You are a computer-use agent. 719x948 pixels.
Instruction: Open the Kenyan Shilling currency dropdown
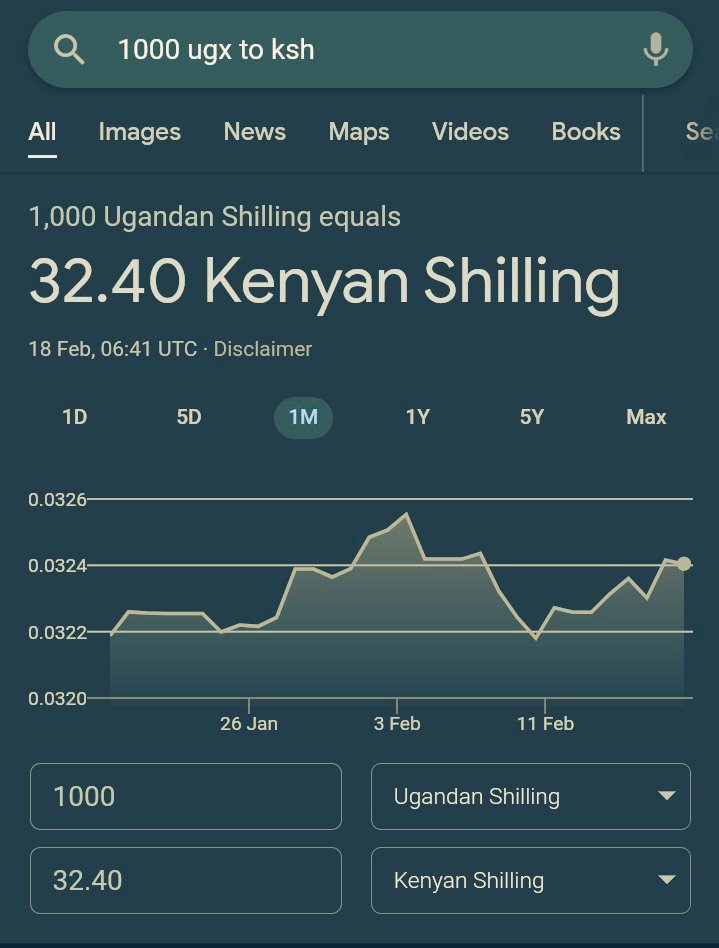(x=530, y=880)
